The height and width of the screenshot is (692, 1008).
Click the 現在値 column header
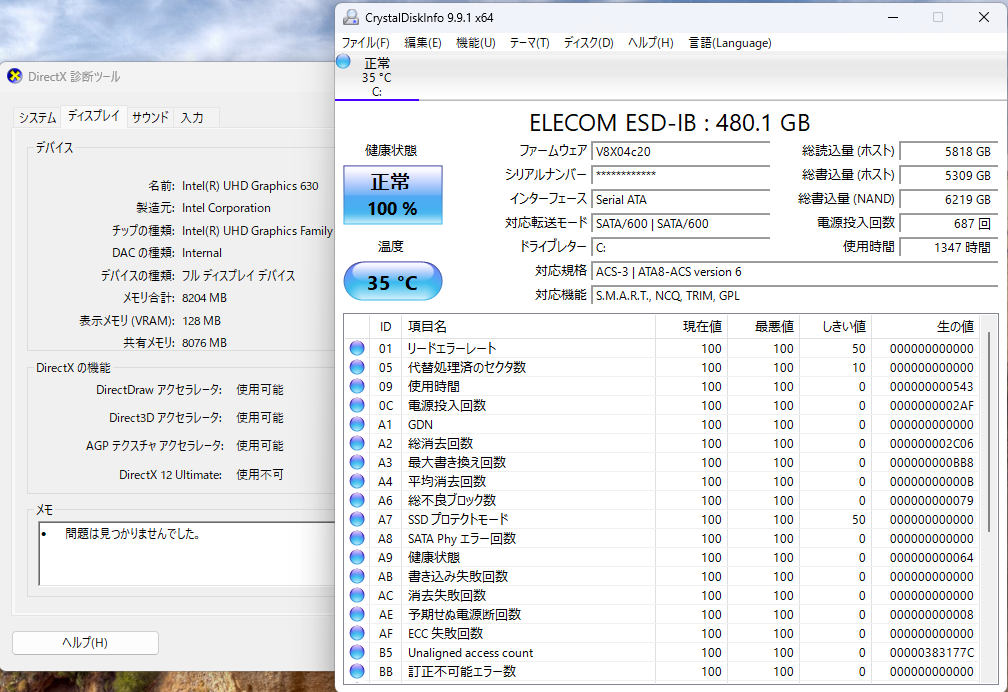click(691, 327)
